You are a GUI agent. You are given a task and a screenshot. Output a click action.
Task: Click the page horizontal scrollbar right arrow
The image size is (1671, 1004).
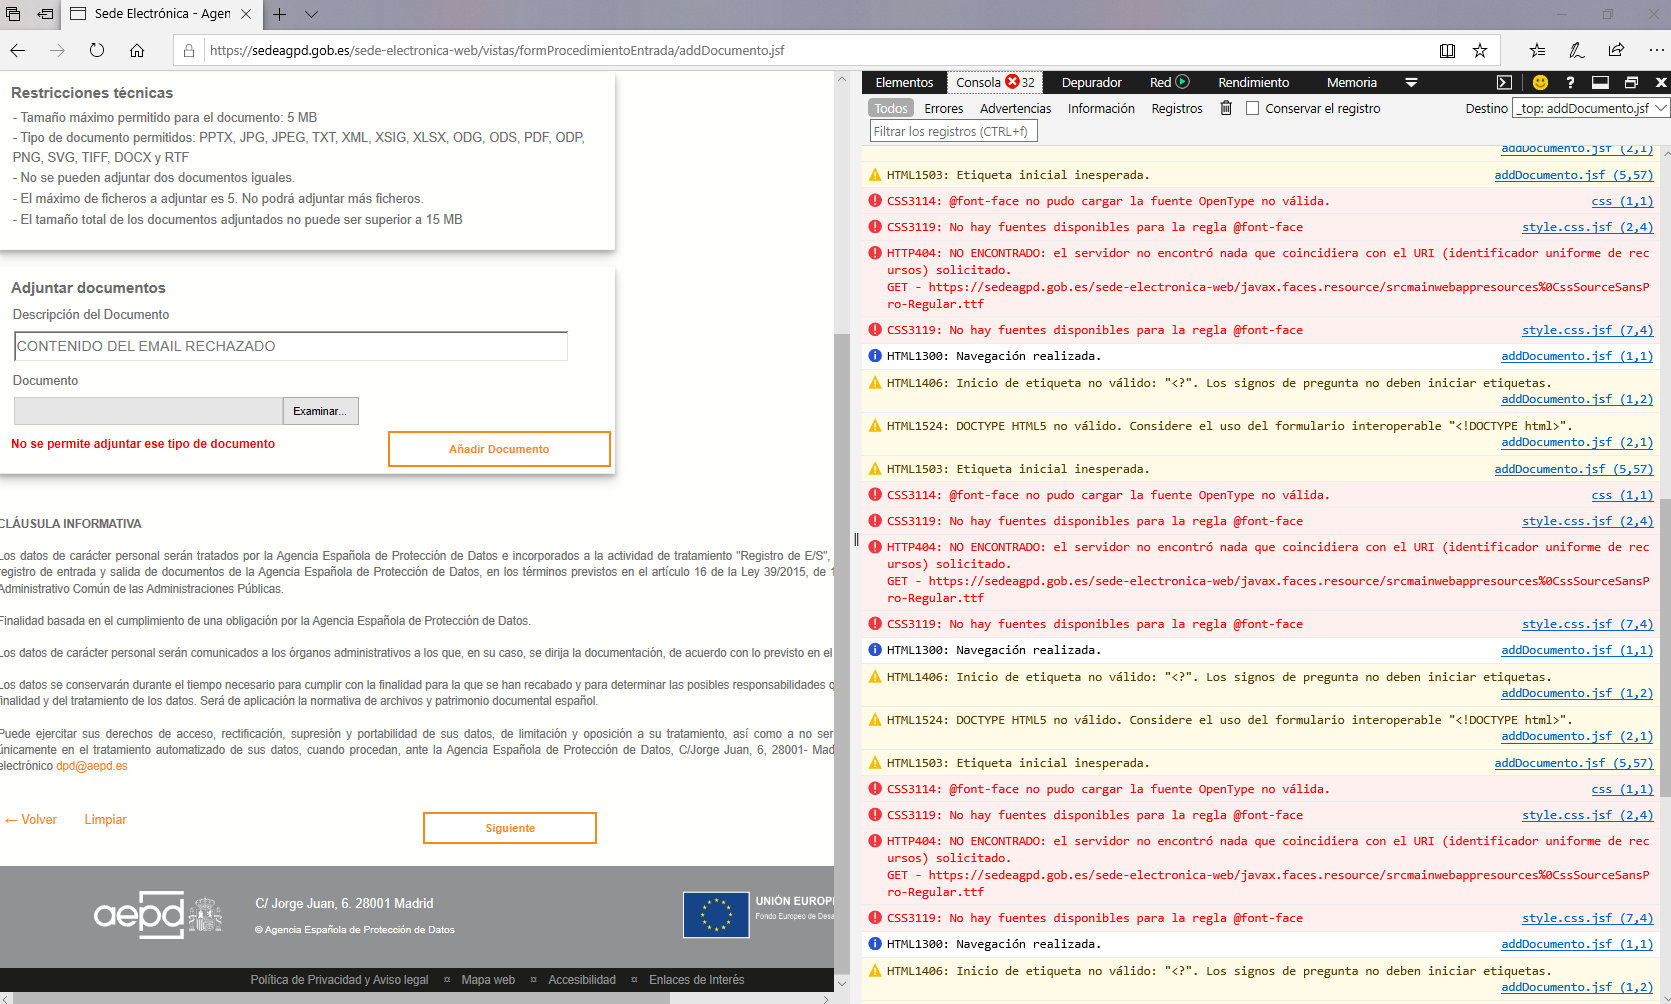click(x=826, y=998)
